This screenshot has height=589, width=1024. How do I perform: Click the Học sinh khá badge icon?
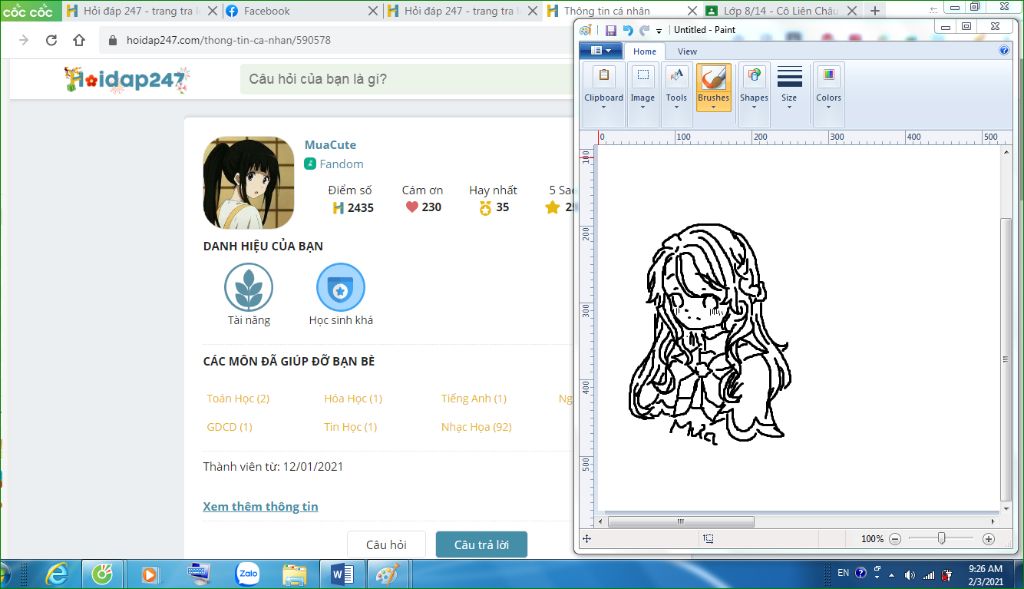340,287
